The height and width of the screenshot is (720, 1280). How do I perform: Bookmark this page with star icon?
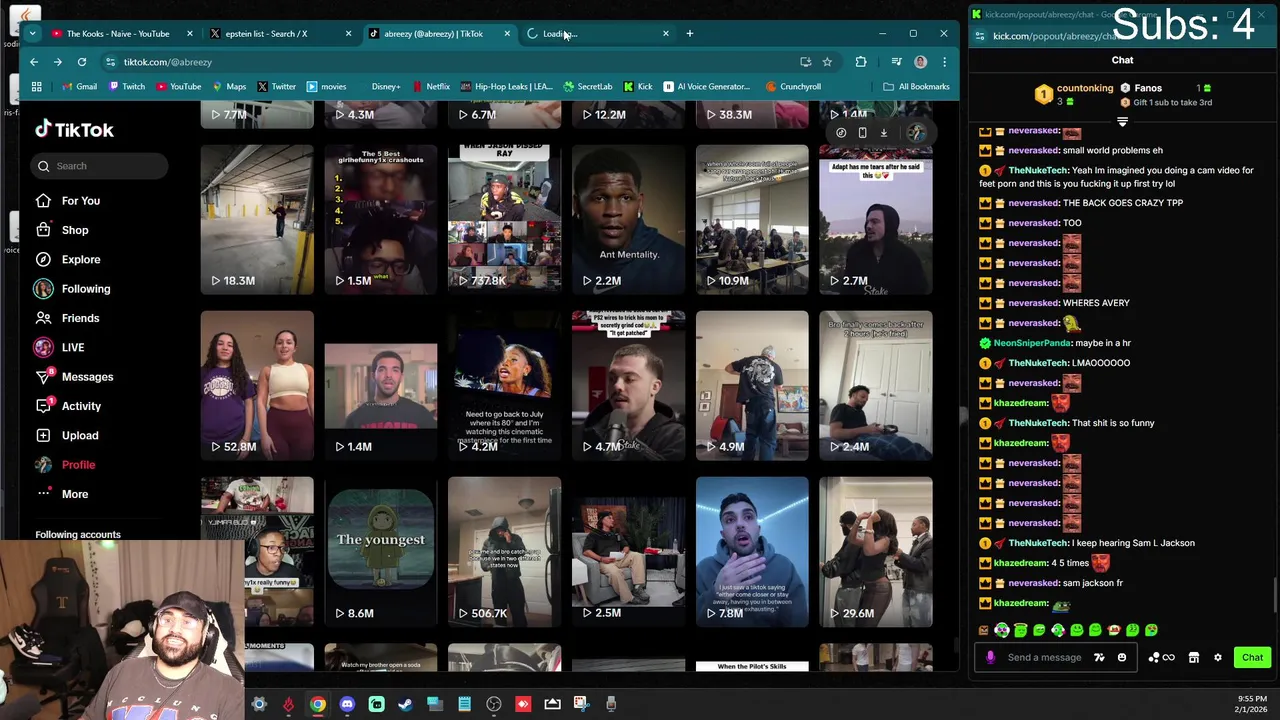(x=827, y=62)
